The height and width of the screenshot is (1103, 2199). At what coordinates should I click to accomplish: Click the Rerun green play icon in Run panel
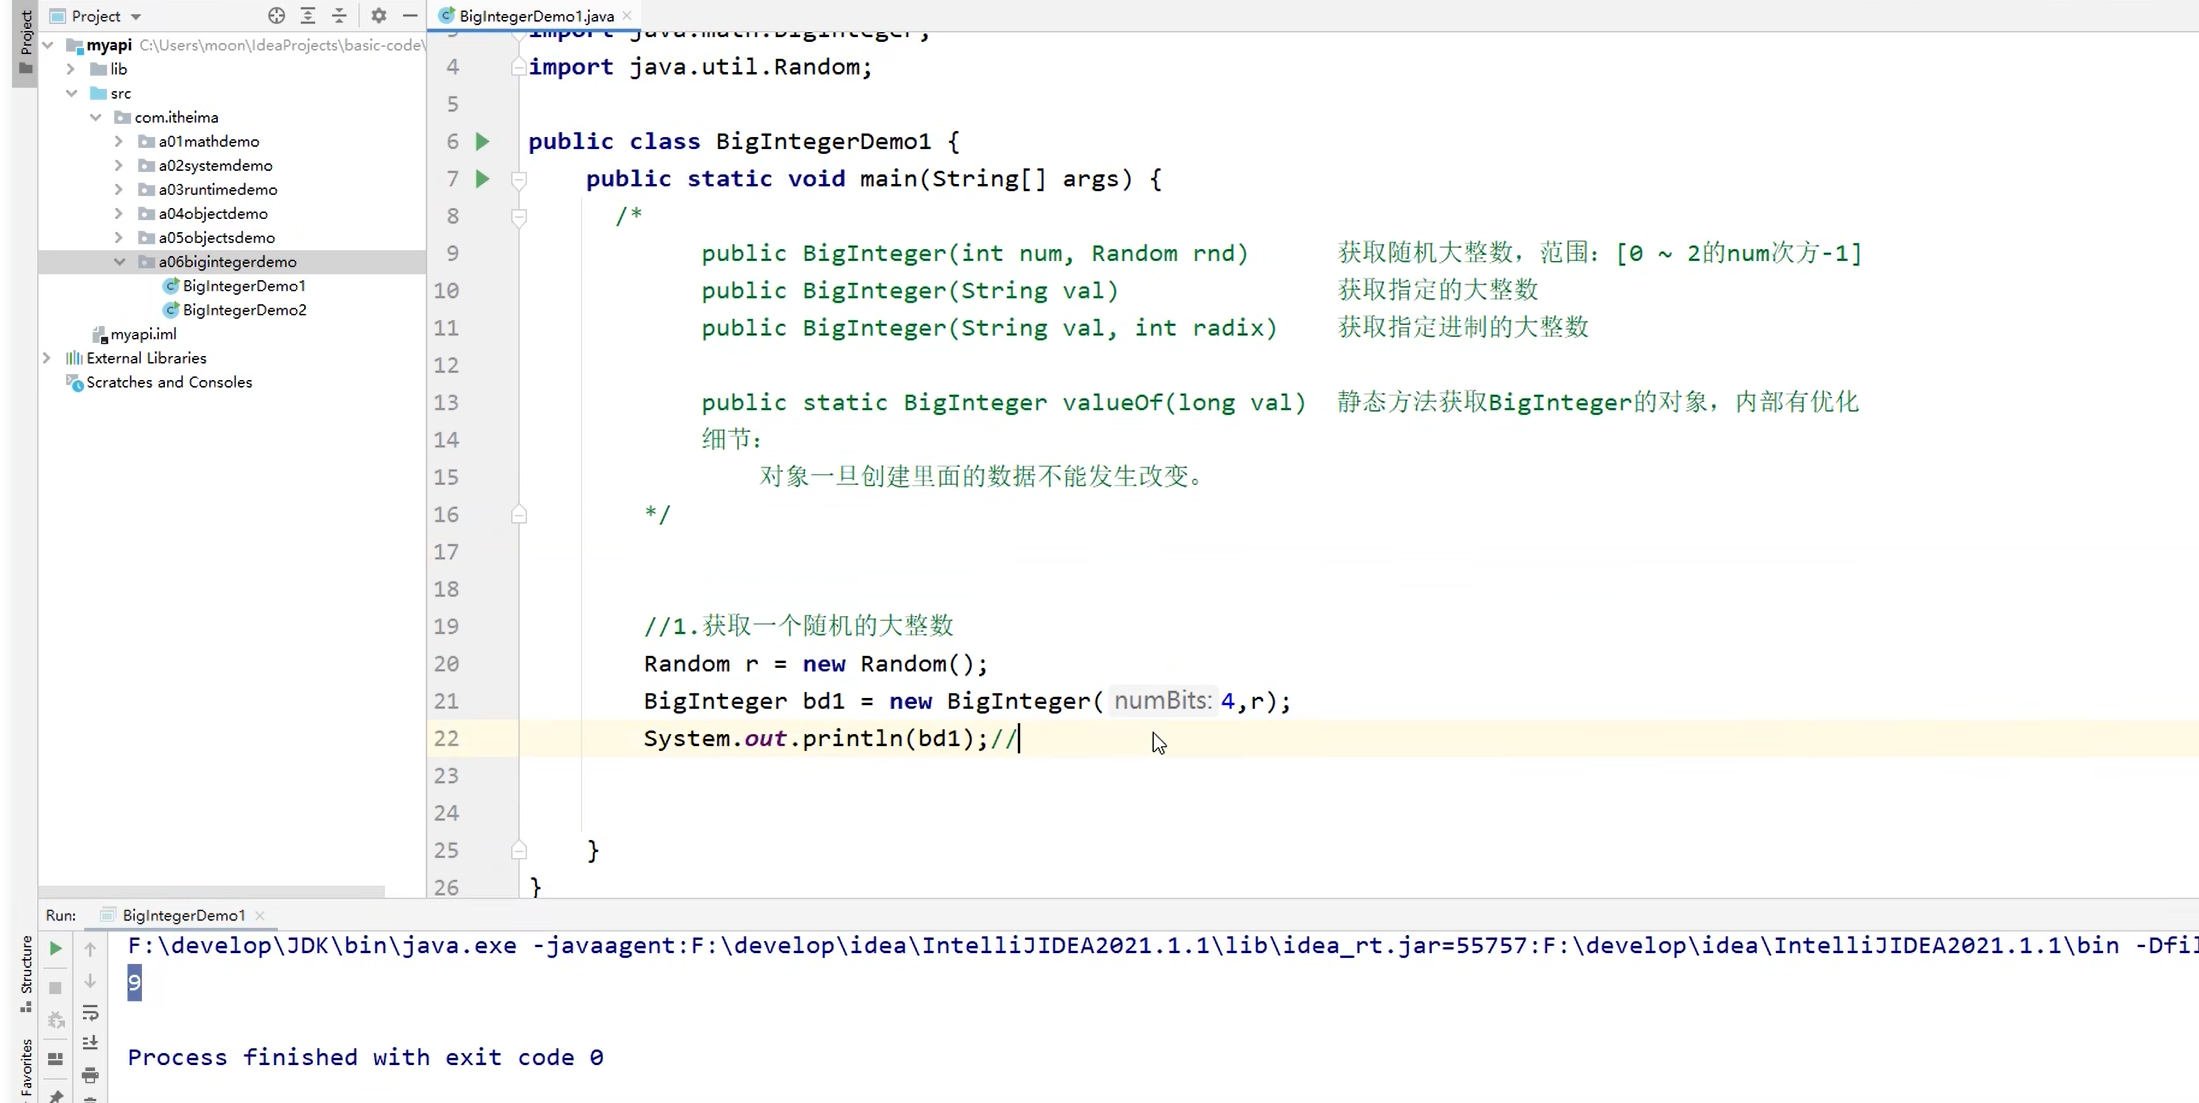[x=56, y=948]
